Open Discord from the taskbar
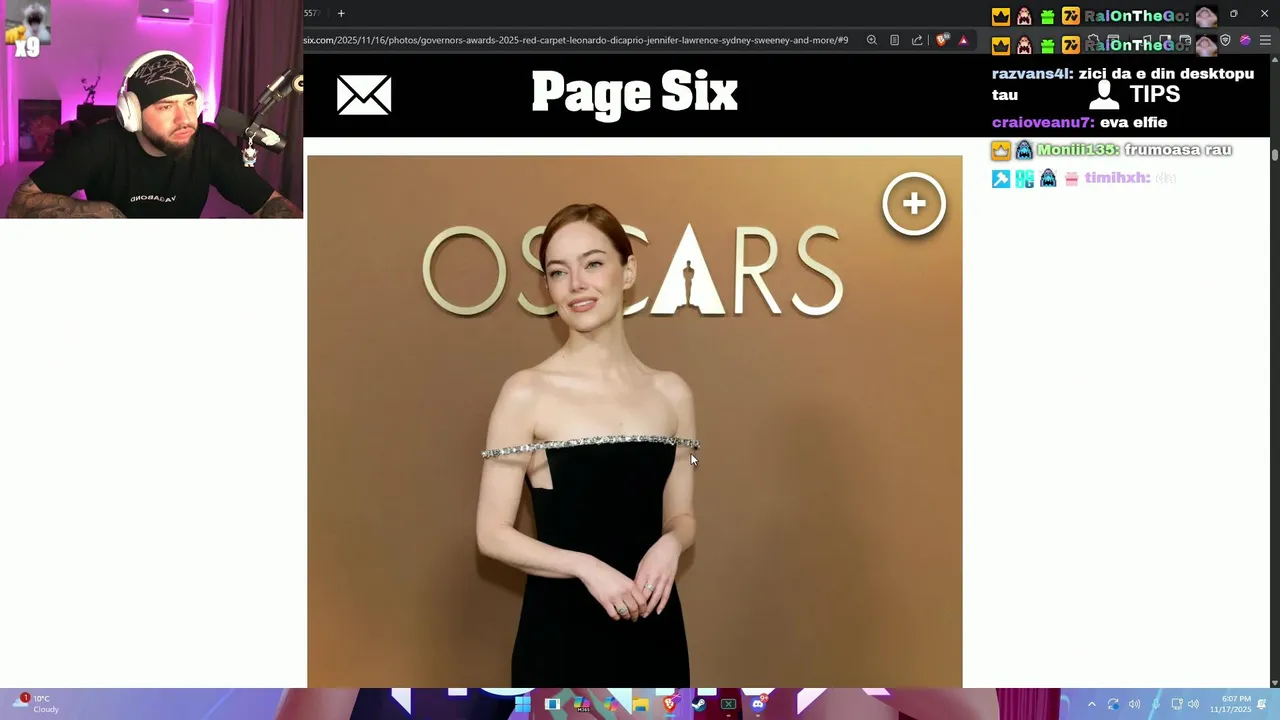 pyautogui.click(x=758, y=704)
